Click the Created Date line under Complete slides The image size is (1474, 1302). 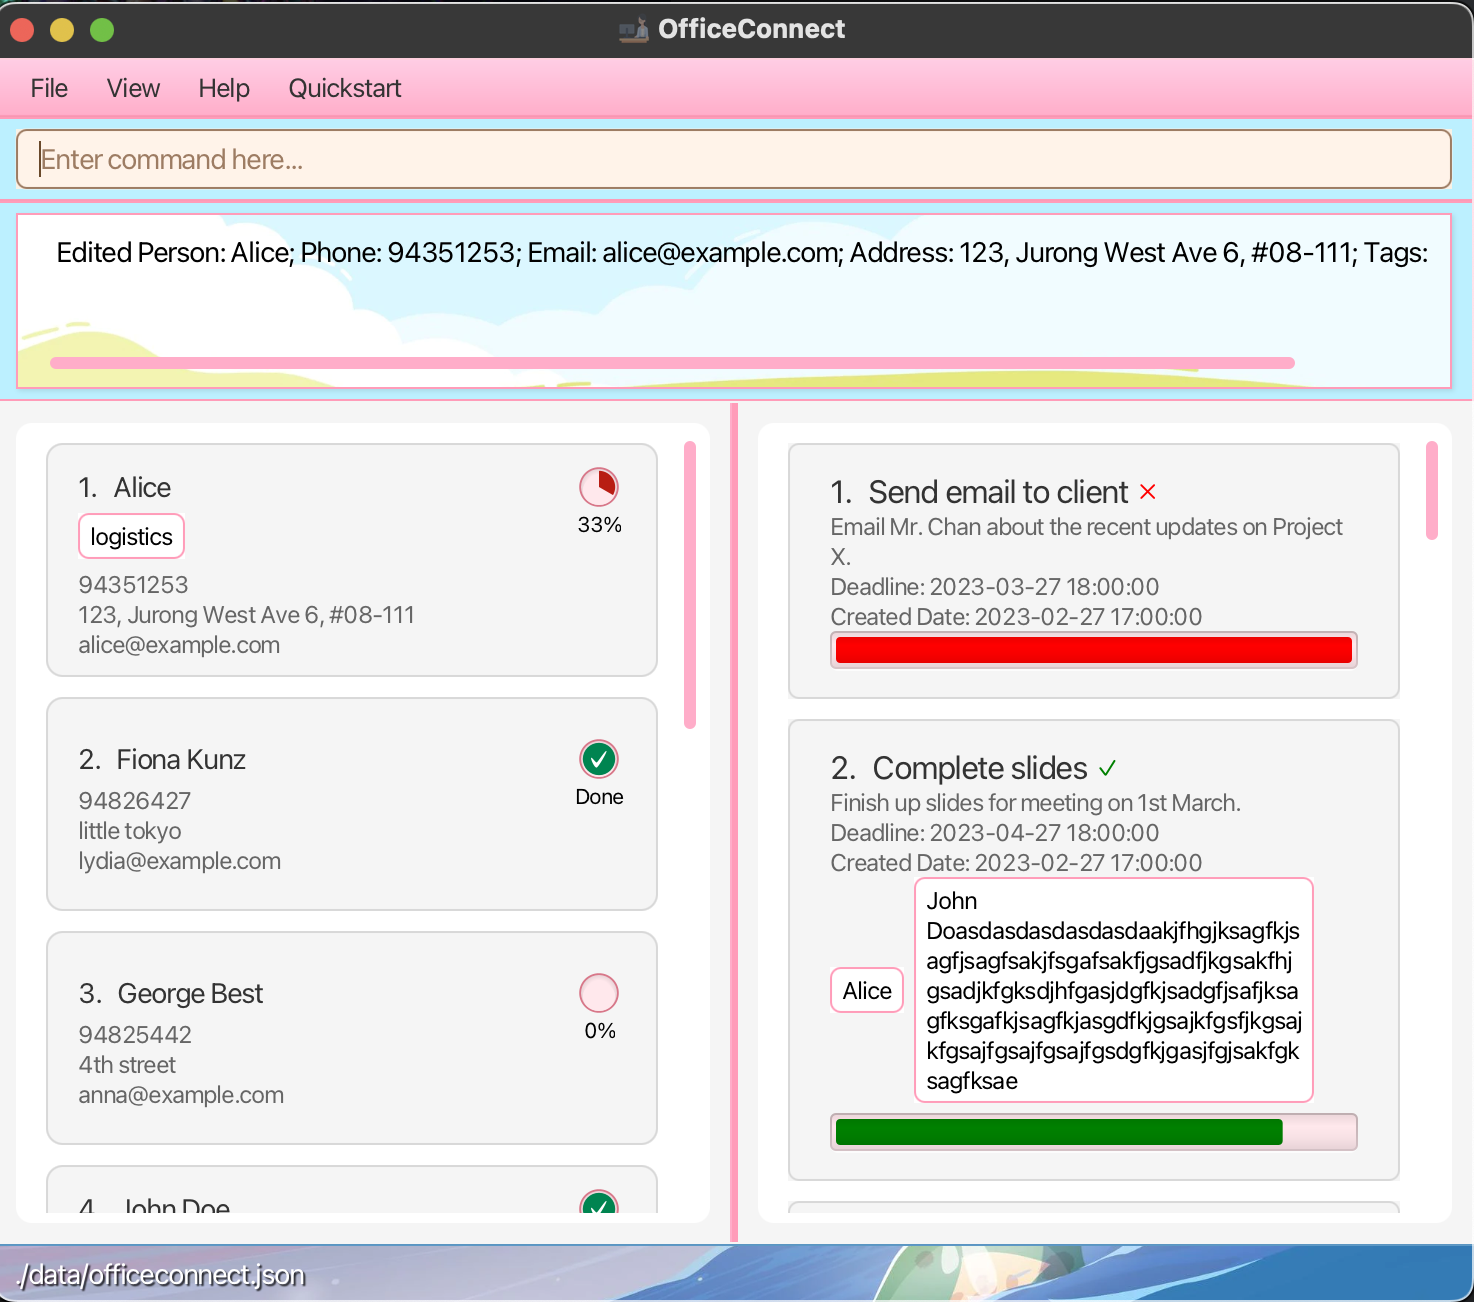click(x=1016, y=863)
